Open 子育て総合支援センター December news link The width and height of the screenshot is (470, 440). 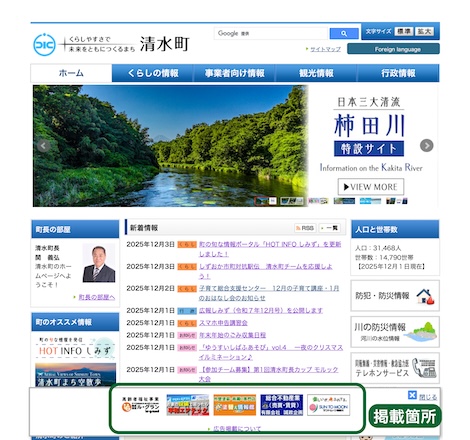269,293
